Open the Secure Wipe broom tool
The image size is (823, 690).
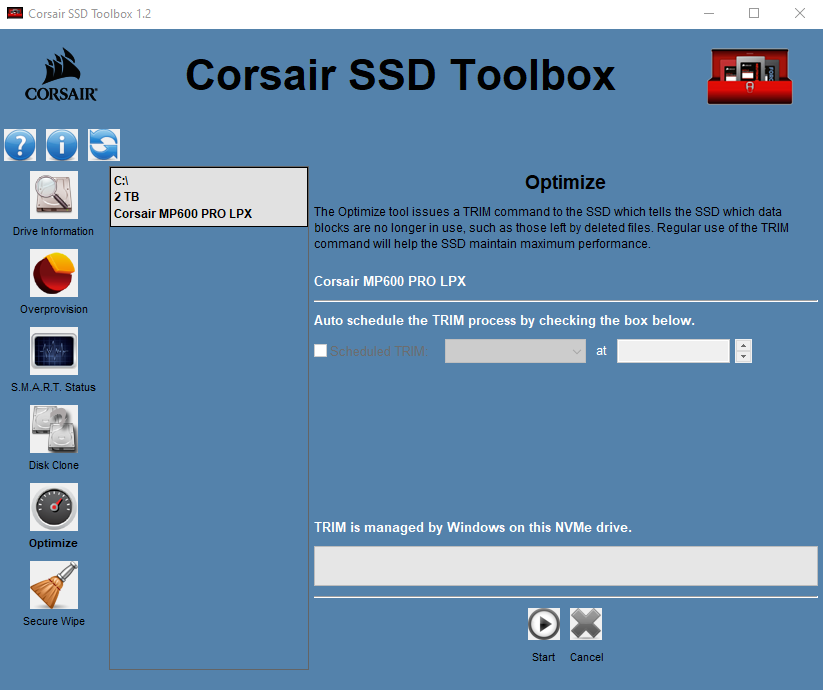click(x=54, y=586)
